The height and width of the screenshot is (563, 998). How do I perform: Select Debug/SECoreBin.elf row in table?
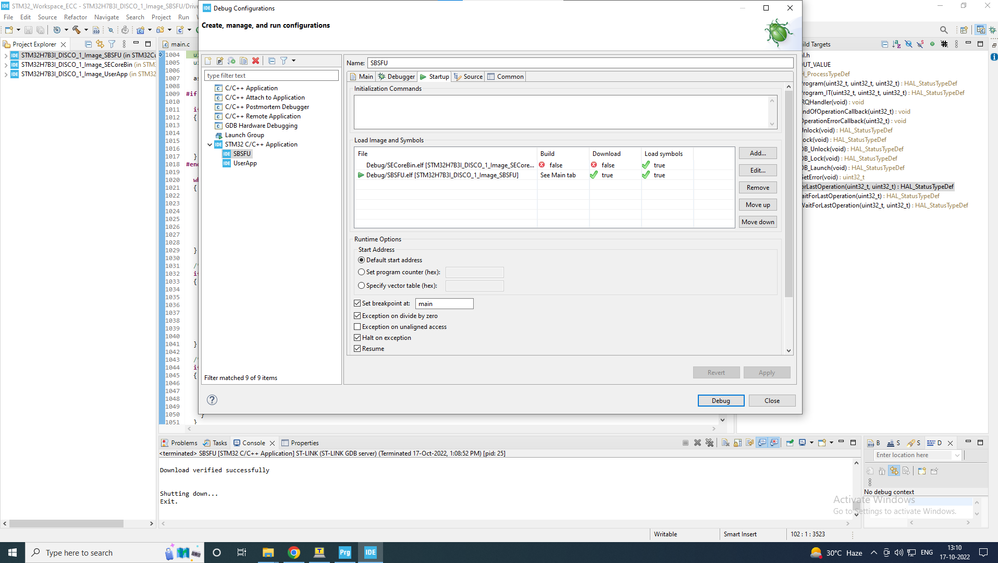[x=544, y=165]
